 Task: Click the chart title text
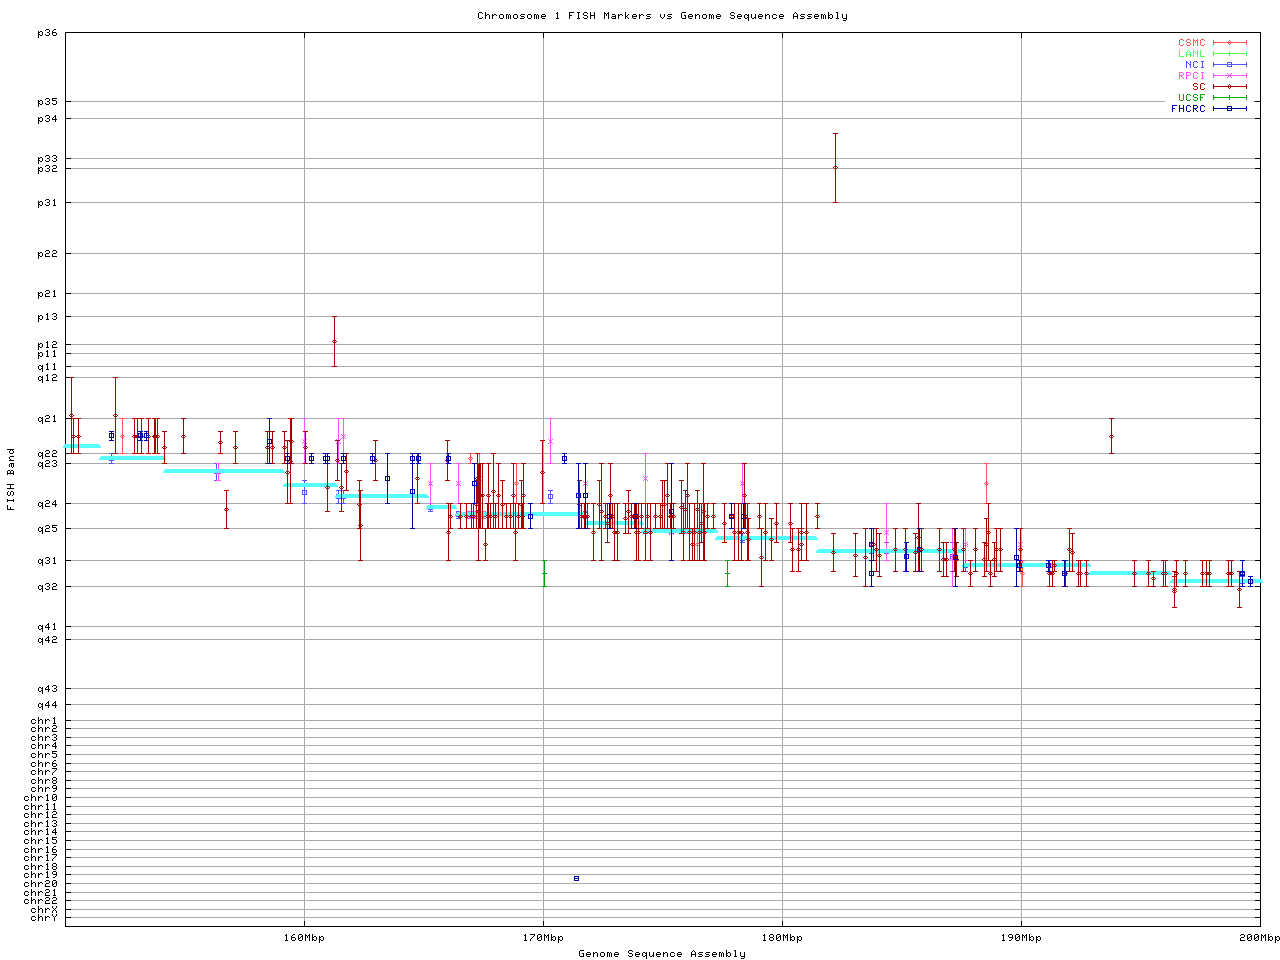pos(662,16)
